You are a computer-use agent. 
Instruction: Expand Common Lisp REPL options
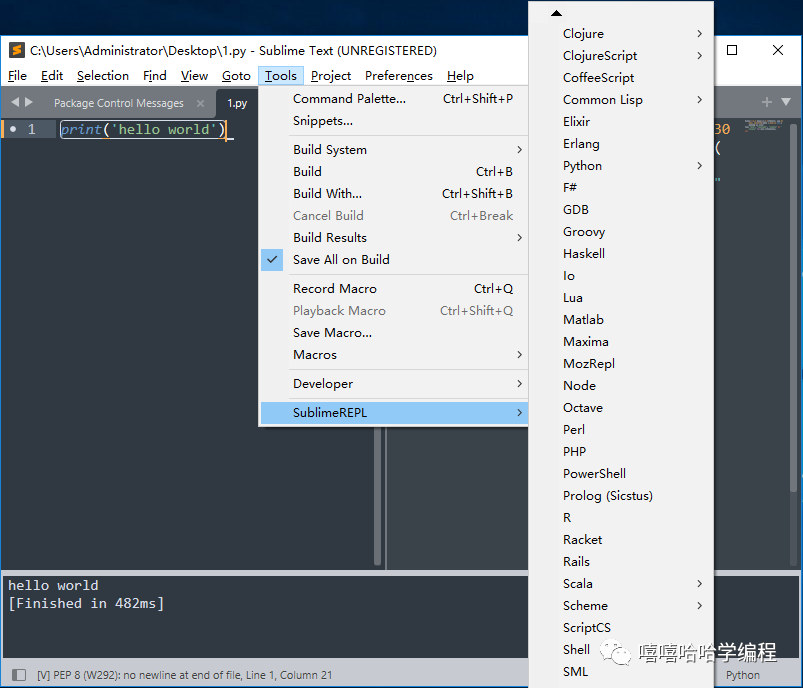pyautogui.click(x=621, y=99)
